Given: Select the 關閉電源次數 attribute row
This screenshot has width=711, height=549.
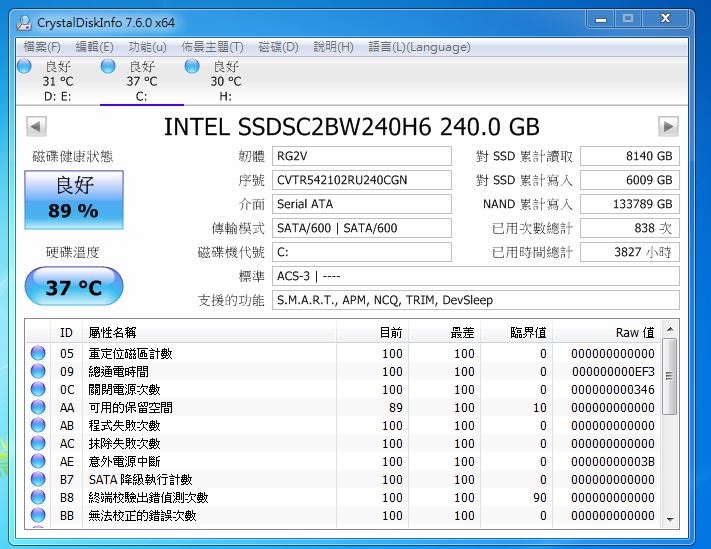Looking at the screenshot, I should (x=343, y=389).
